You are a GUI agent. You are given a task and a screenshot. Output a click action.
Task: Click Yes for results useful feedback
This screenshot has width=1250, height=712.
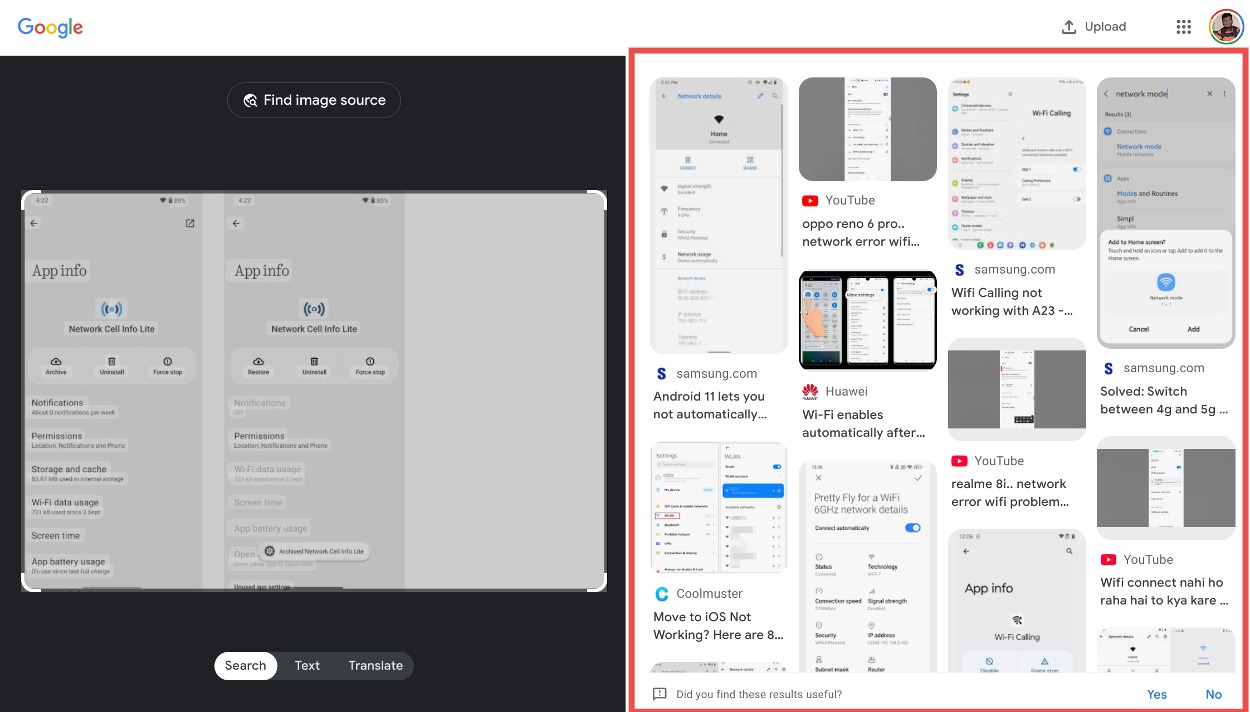click(x=1157, y=694)
